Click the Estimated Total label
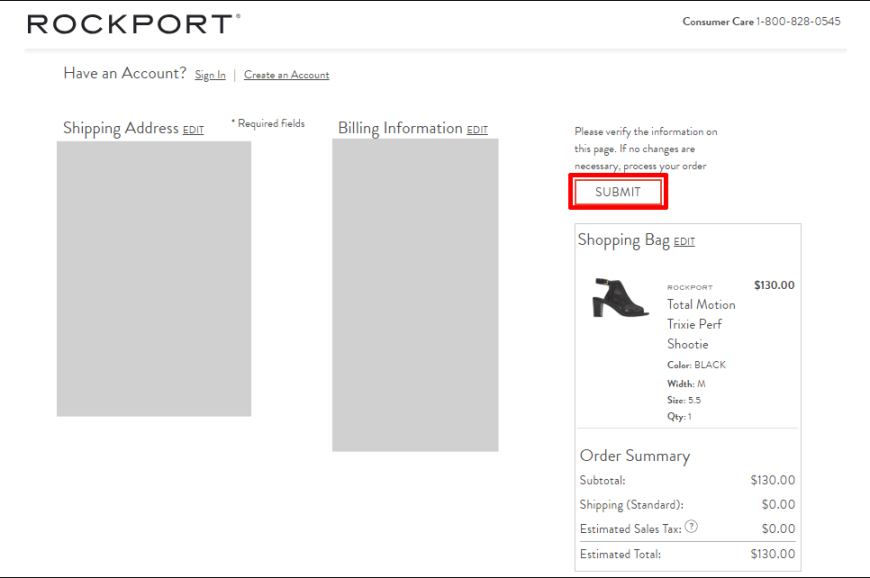 point(620,554)
